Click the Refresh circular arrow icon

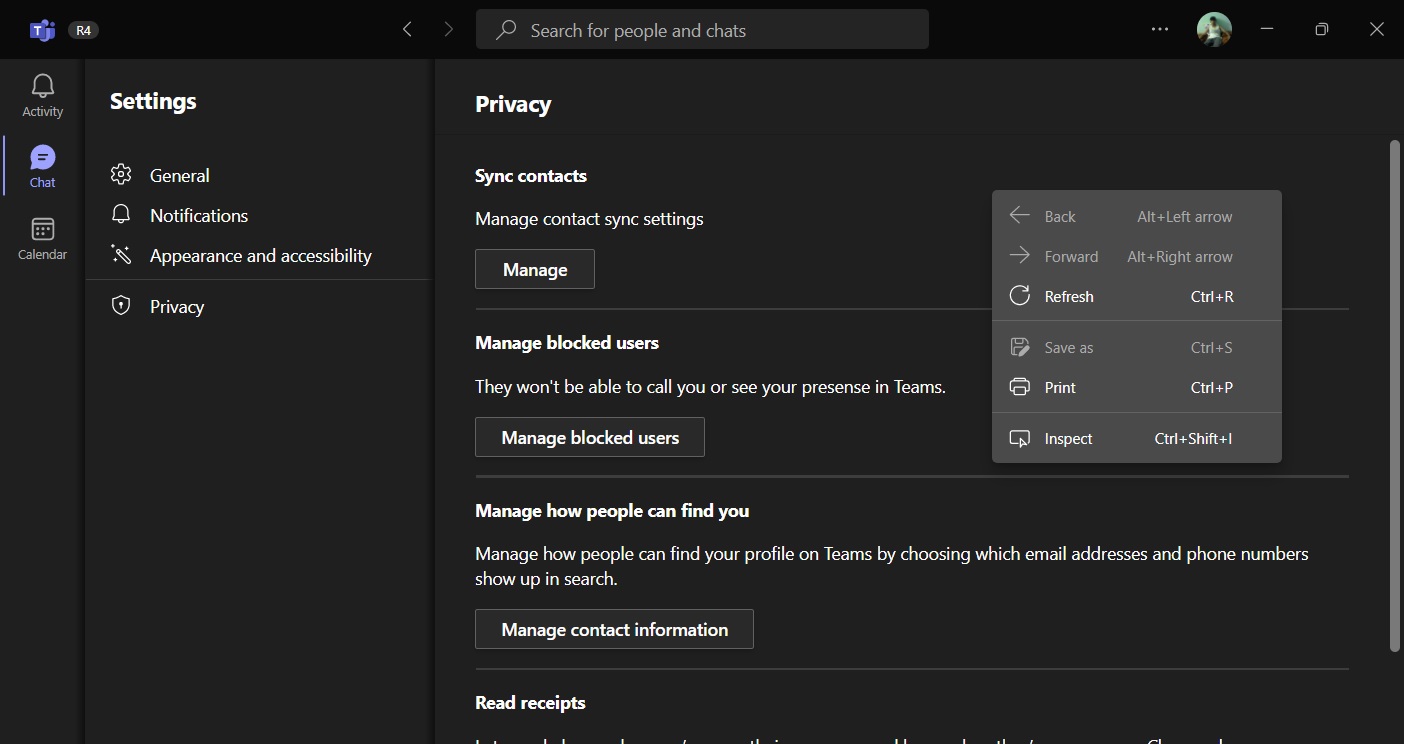(1019, 295)
